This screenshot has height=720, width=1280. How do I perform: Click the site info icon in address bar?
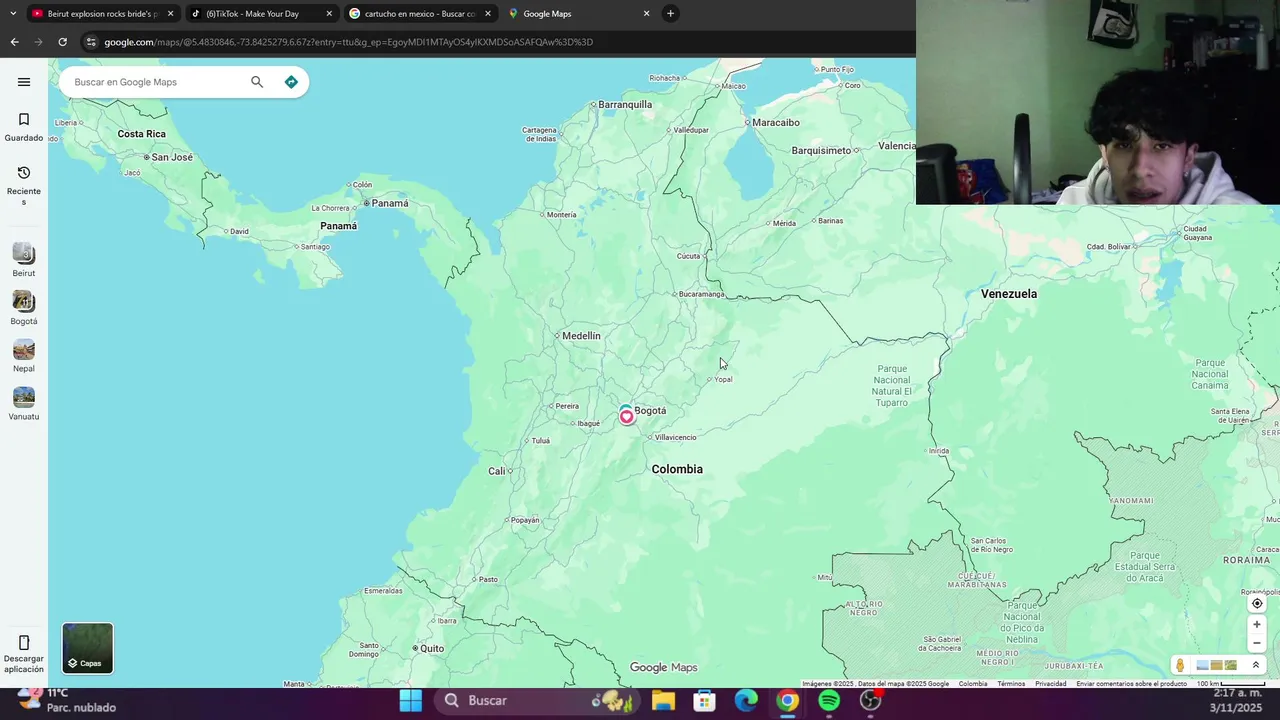coord(91,42)
